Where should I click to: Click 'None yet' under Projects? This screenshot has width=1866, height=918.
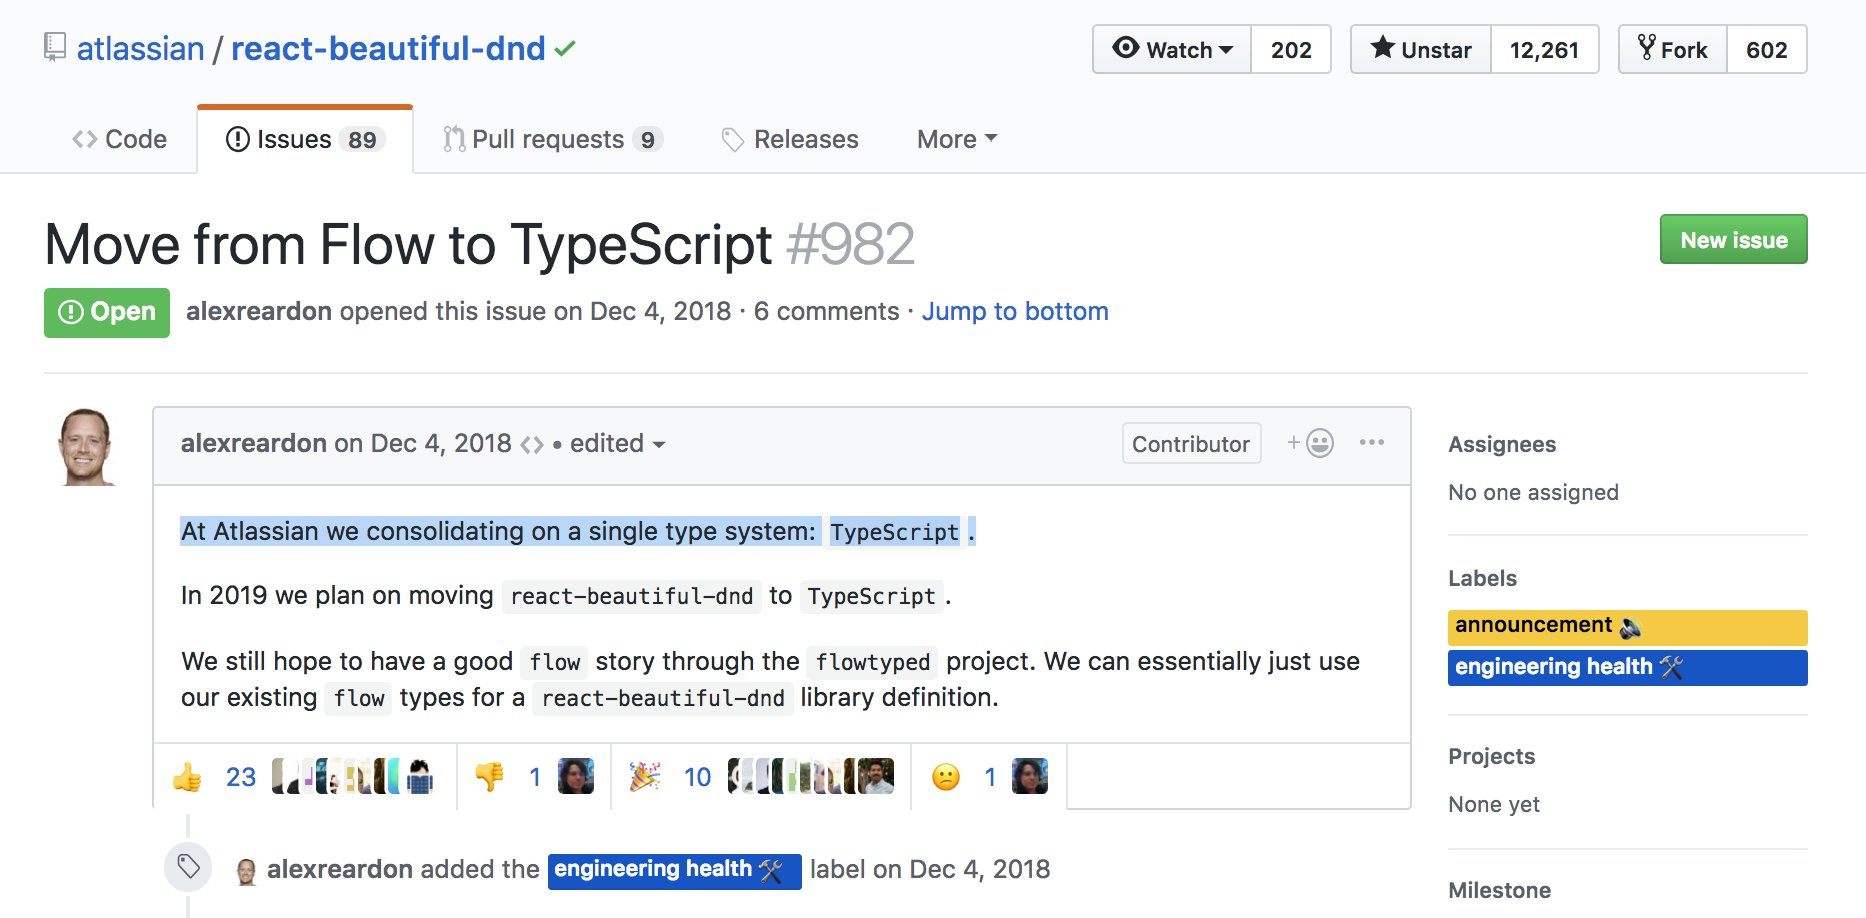pyautogui.click(x=1494, y=804)
